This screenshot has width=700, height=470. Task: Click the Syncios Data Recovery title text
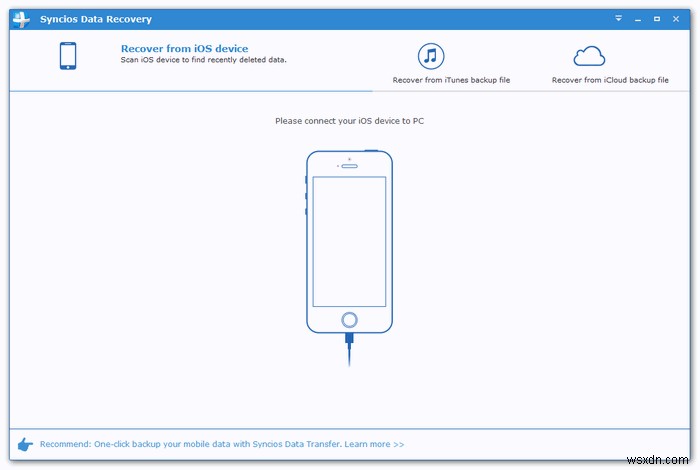(x=96, y=19)
